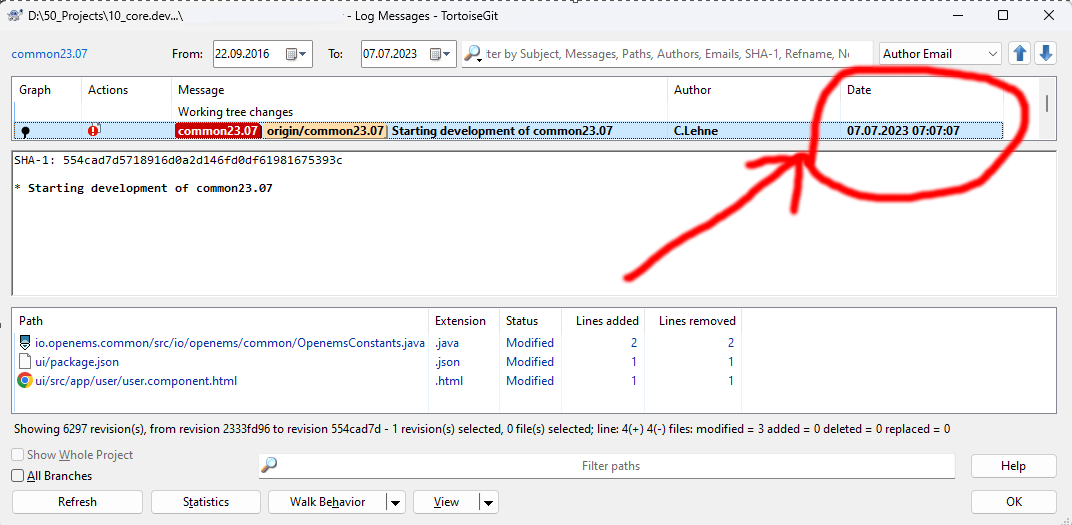This screenshot has height=525, width=1072.
Task: Click the magnifier icon in the log filter
Action: [x=472, y=54]
